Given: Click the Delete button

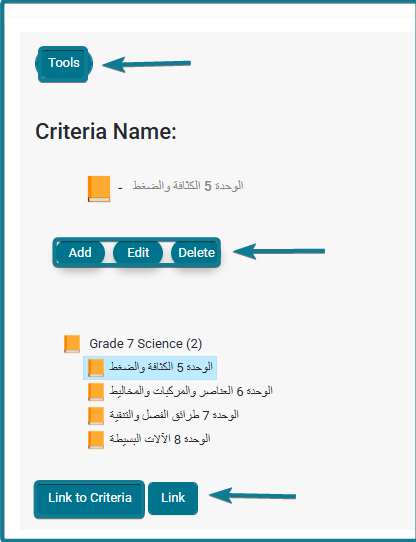Looking at the screenshot, I should (x=195, y=253).
